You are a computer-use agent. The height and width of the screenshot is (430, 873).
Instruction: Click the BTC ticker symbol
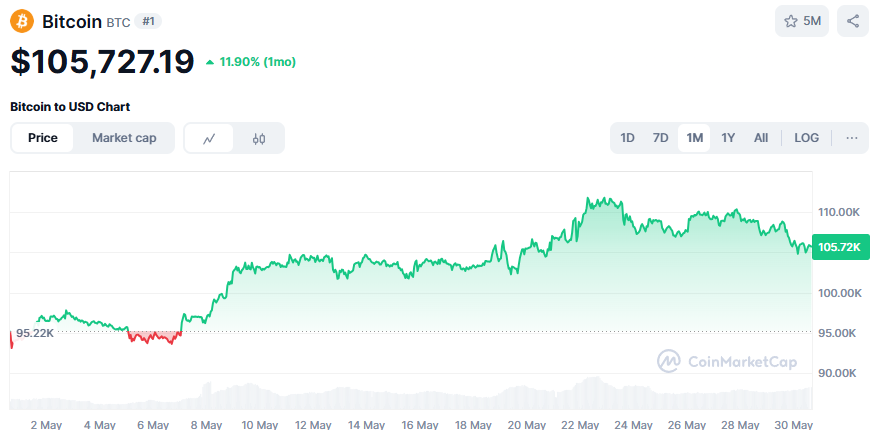click(118, 22)
